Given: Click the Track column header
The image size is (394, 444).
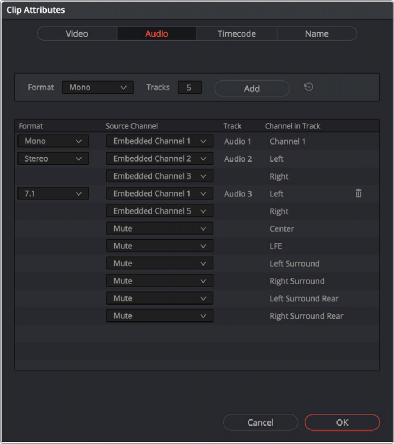Looking at the screenshot, I should click(232, 126).
